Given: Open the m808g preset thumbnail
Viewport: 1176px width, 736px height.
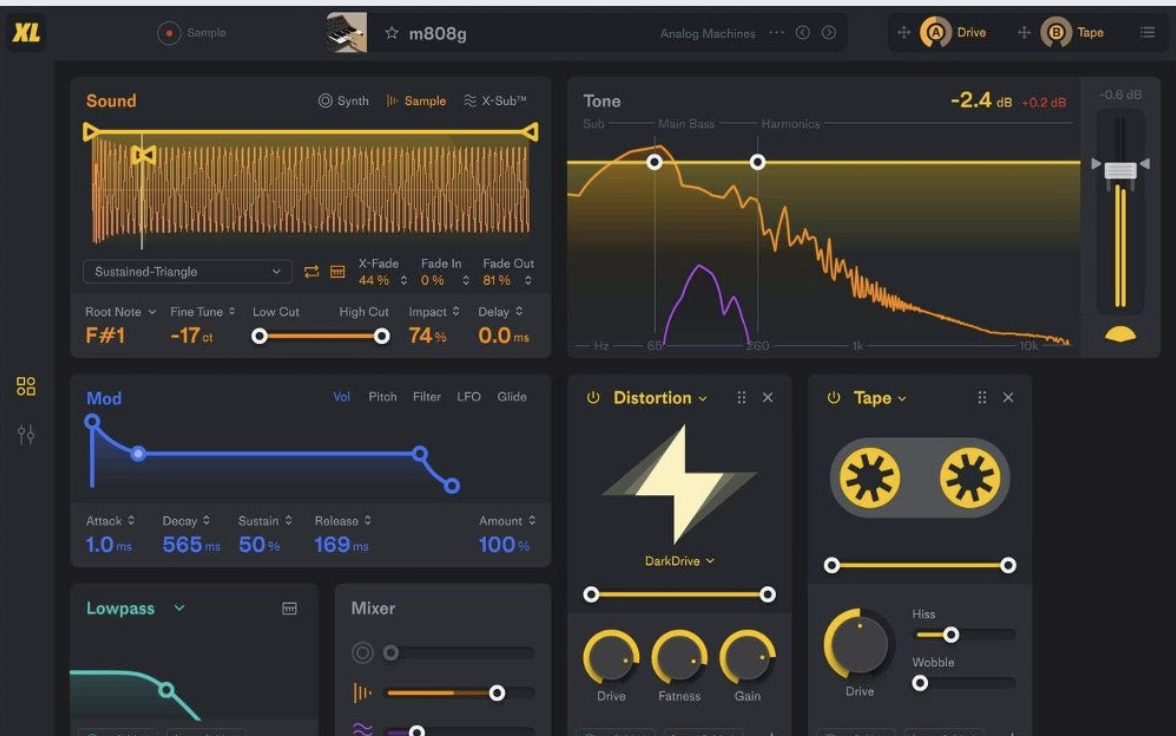Looking at the screenshot, I should pos(346,32).
